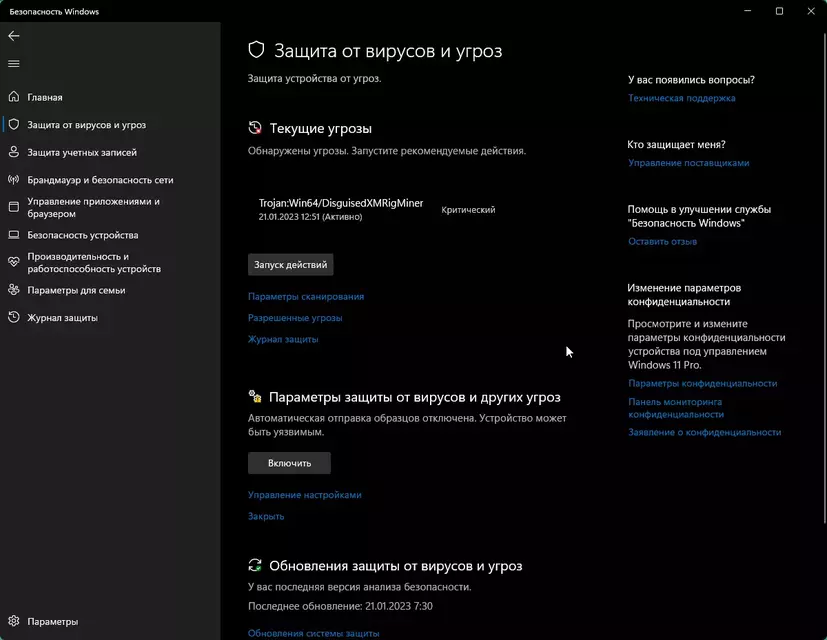Click the shield icon in the sidebar

[14, 125]
